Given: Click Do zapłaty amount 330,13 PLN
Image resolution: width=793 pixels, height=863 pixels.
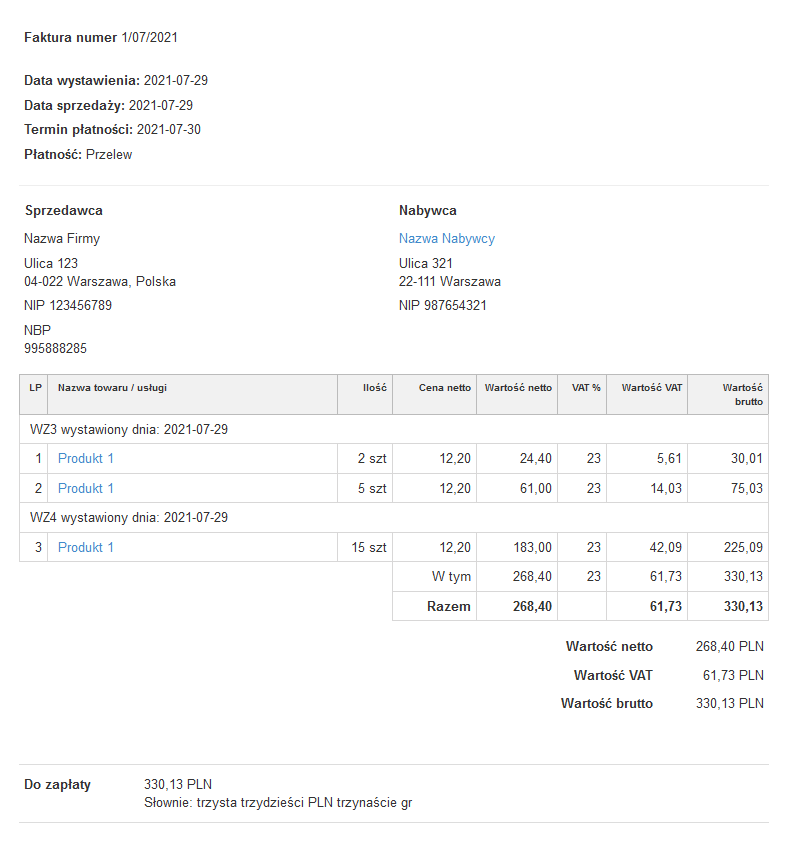Looking at the screenshot, I should [x=178, y=784].
